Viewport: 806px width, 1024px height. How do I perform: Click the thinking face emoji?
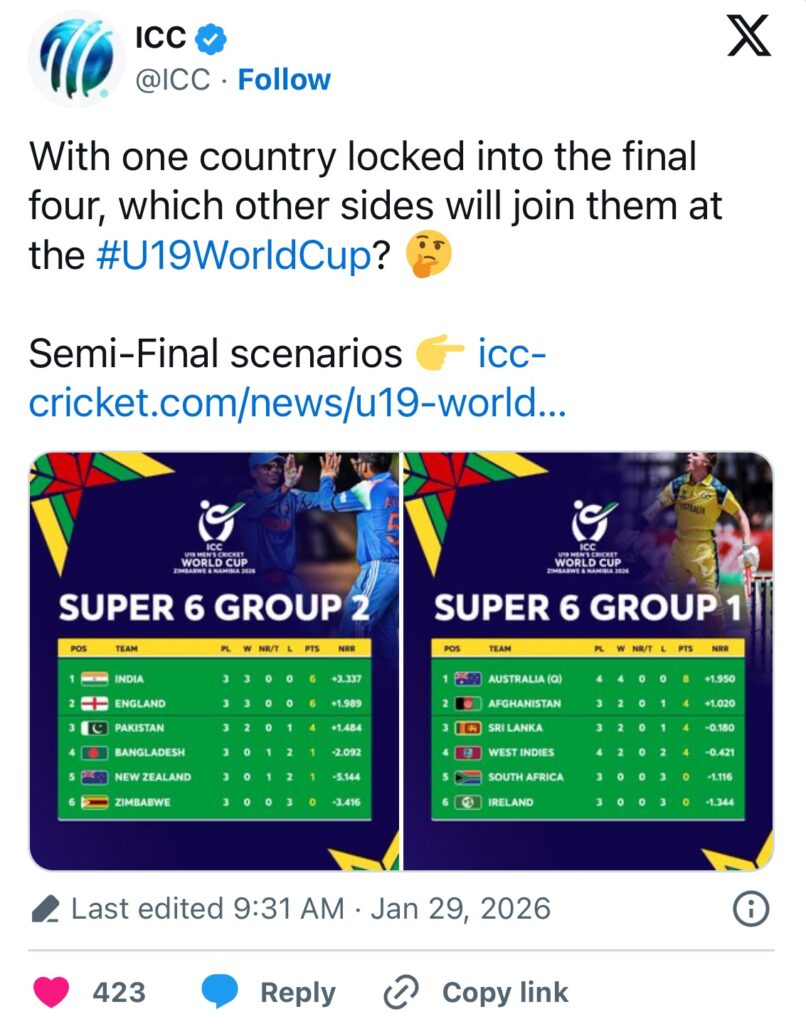click(x=429, y=256)
